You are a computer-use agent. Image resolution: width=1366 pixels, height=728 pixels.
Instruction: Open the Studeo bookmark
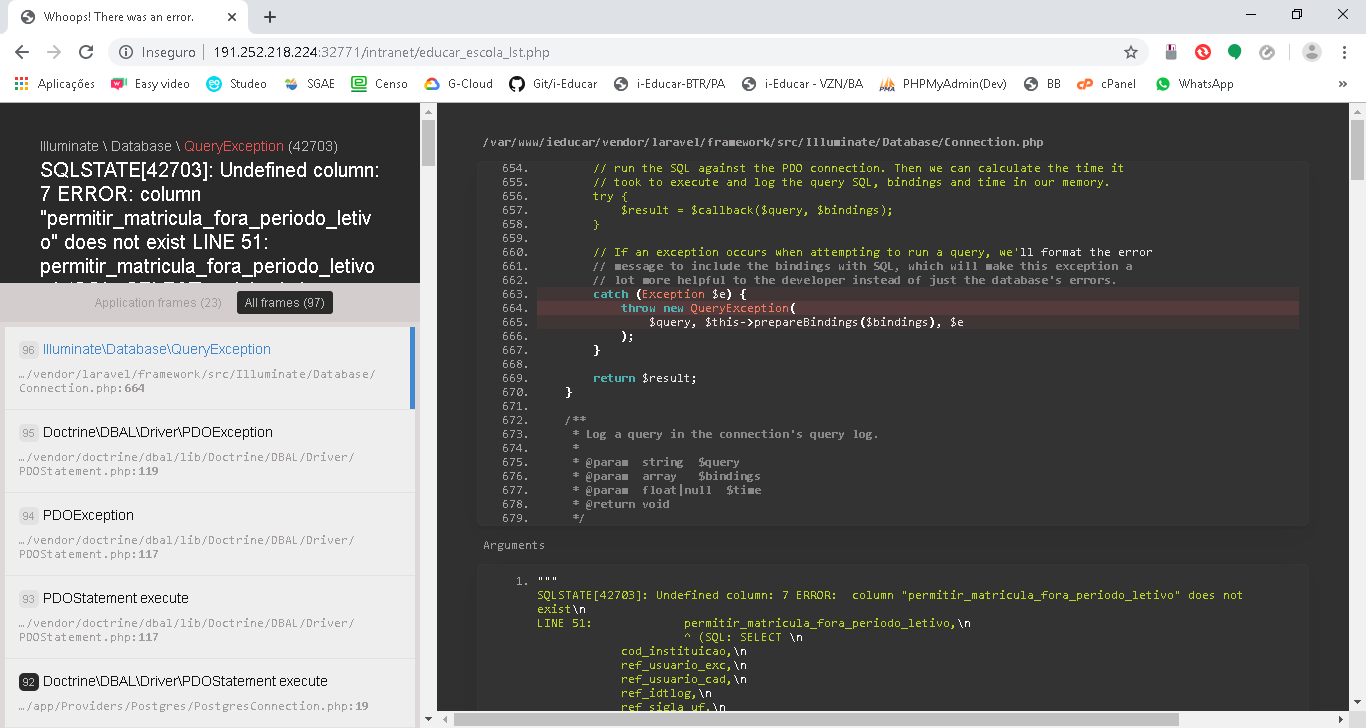point(237,84)
